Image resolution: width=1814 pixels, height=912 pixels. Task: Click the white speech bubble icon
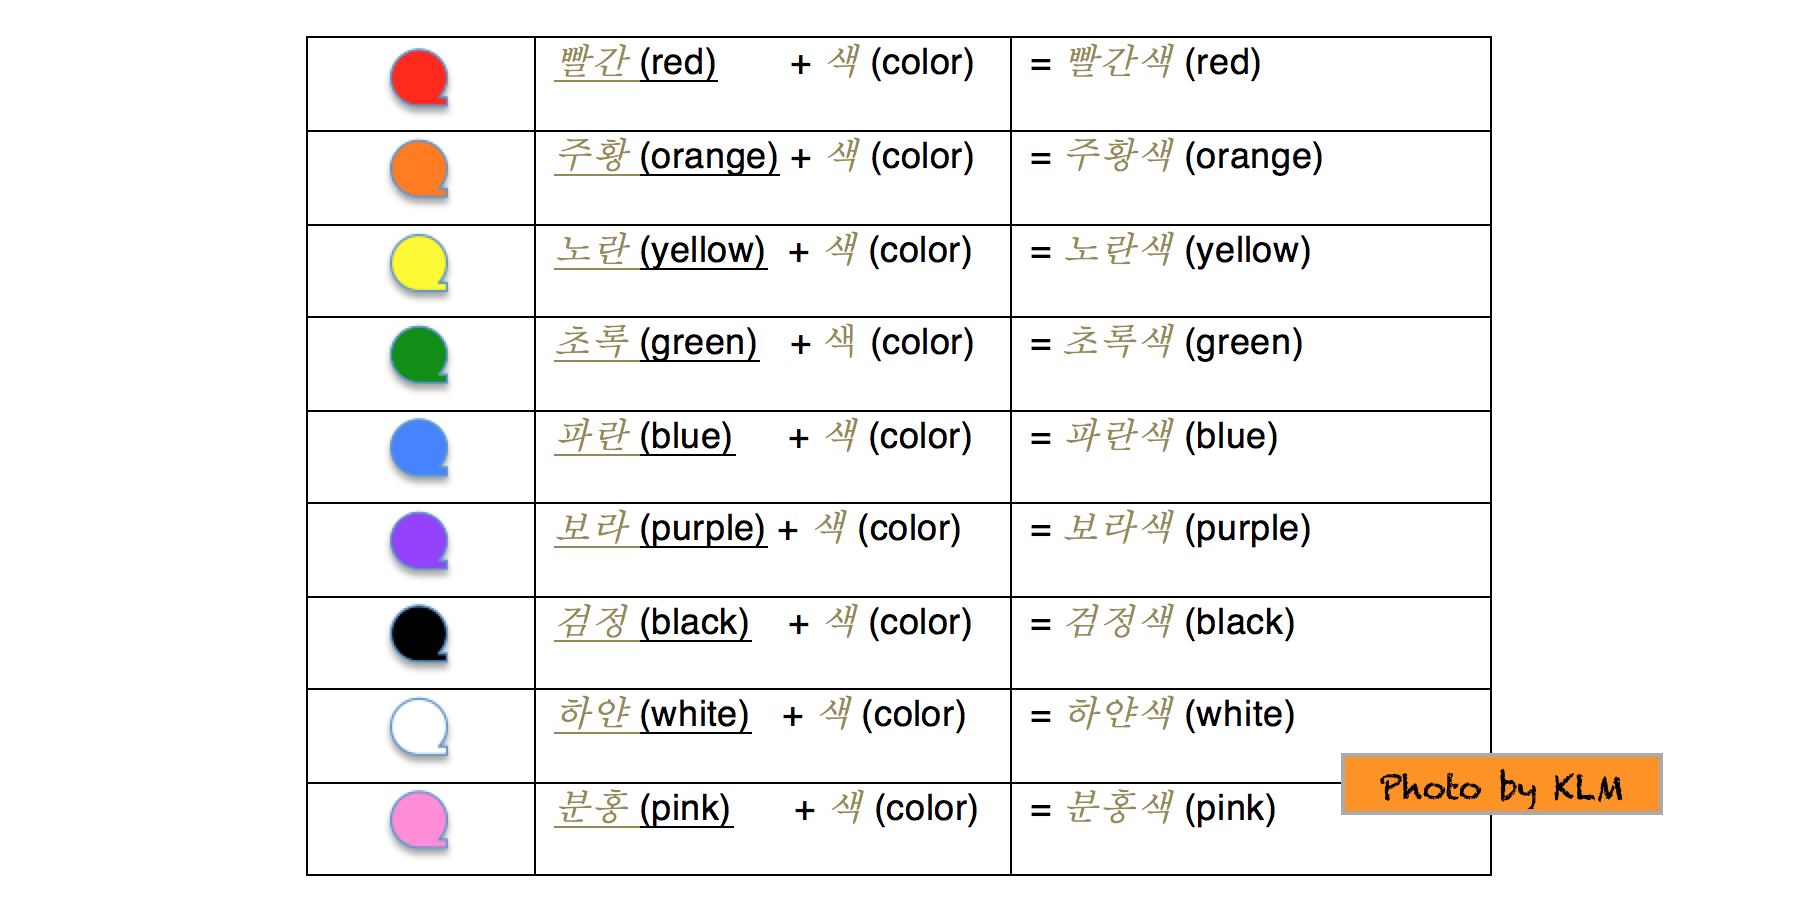[x=419, y=727]
